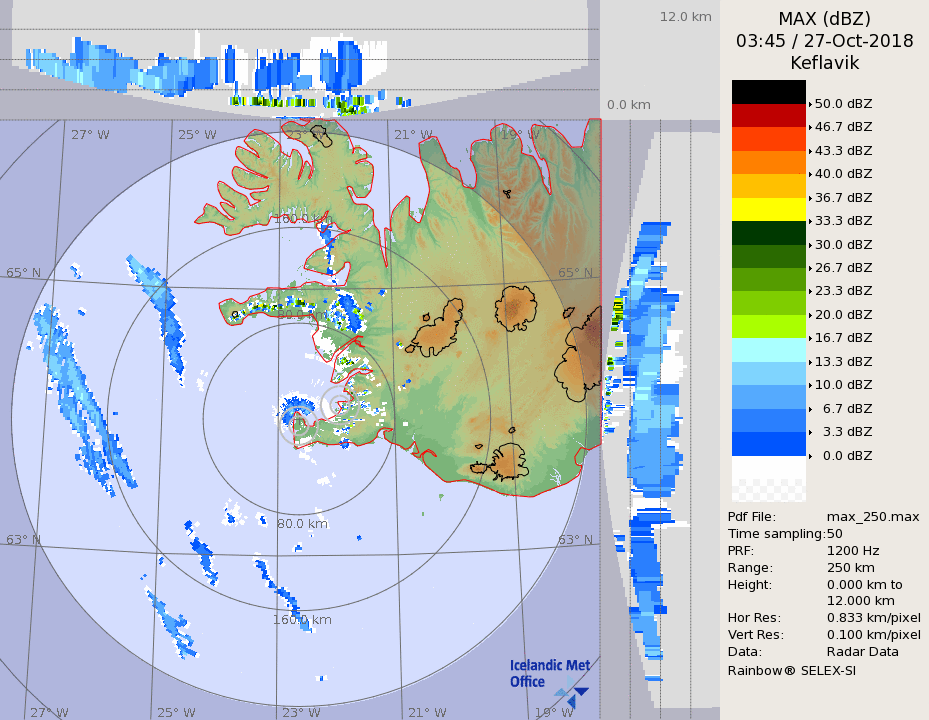Screen dimensions: 929x720
Task: Click the Keflavik station name
Action: pos(824,63)
